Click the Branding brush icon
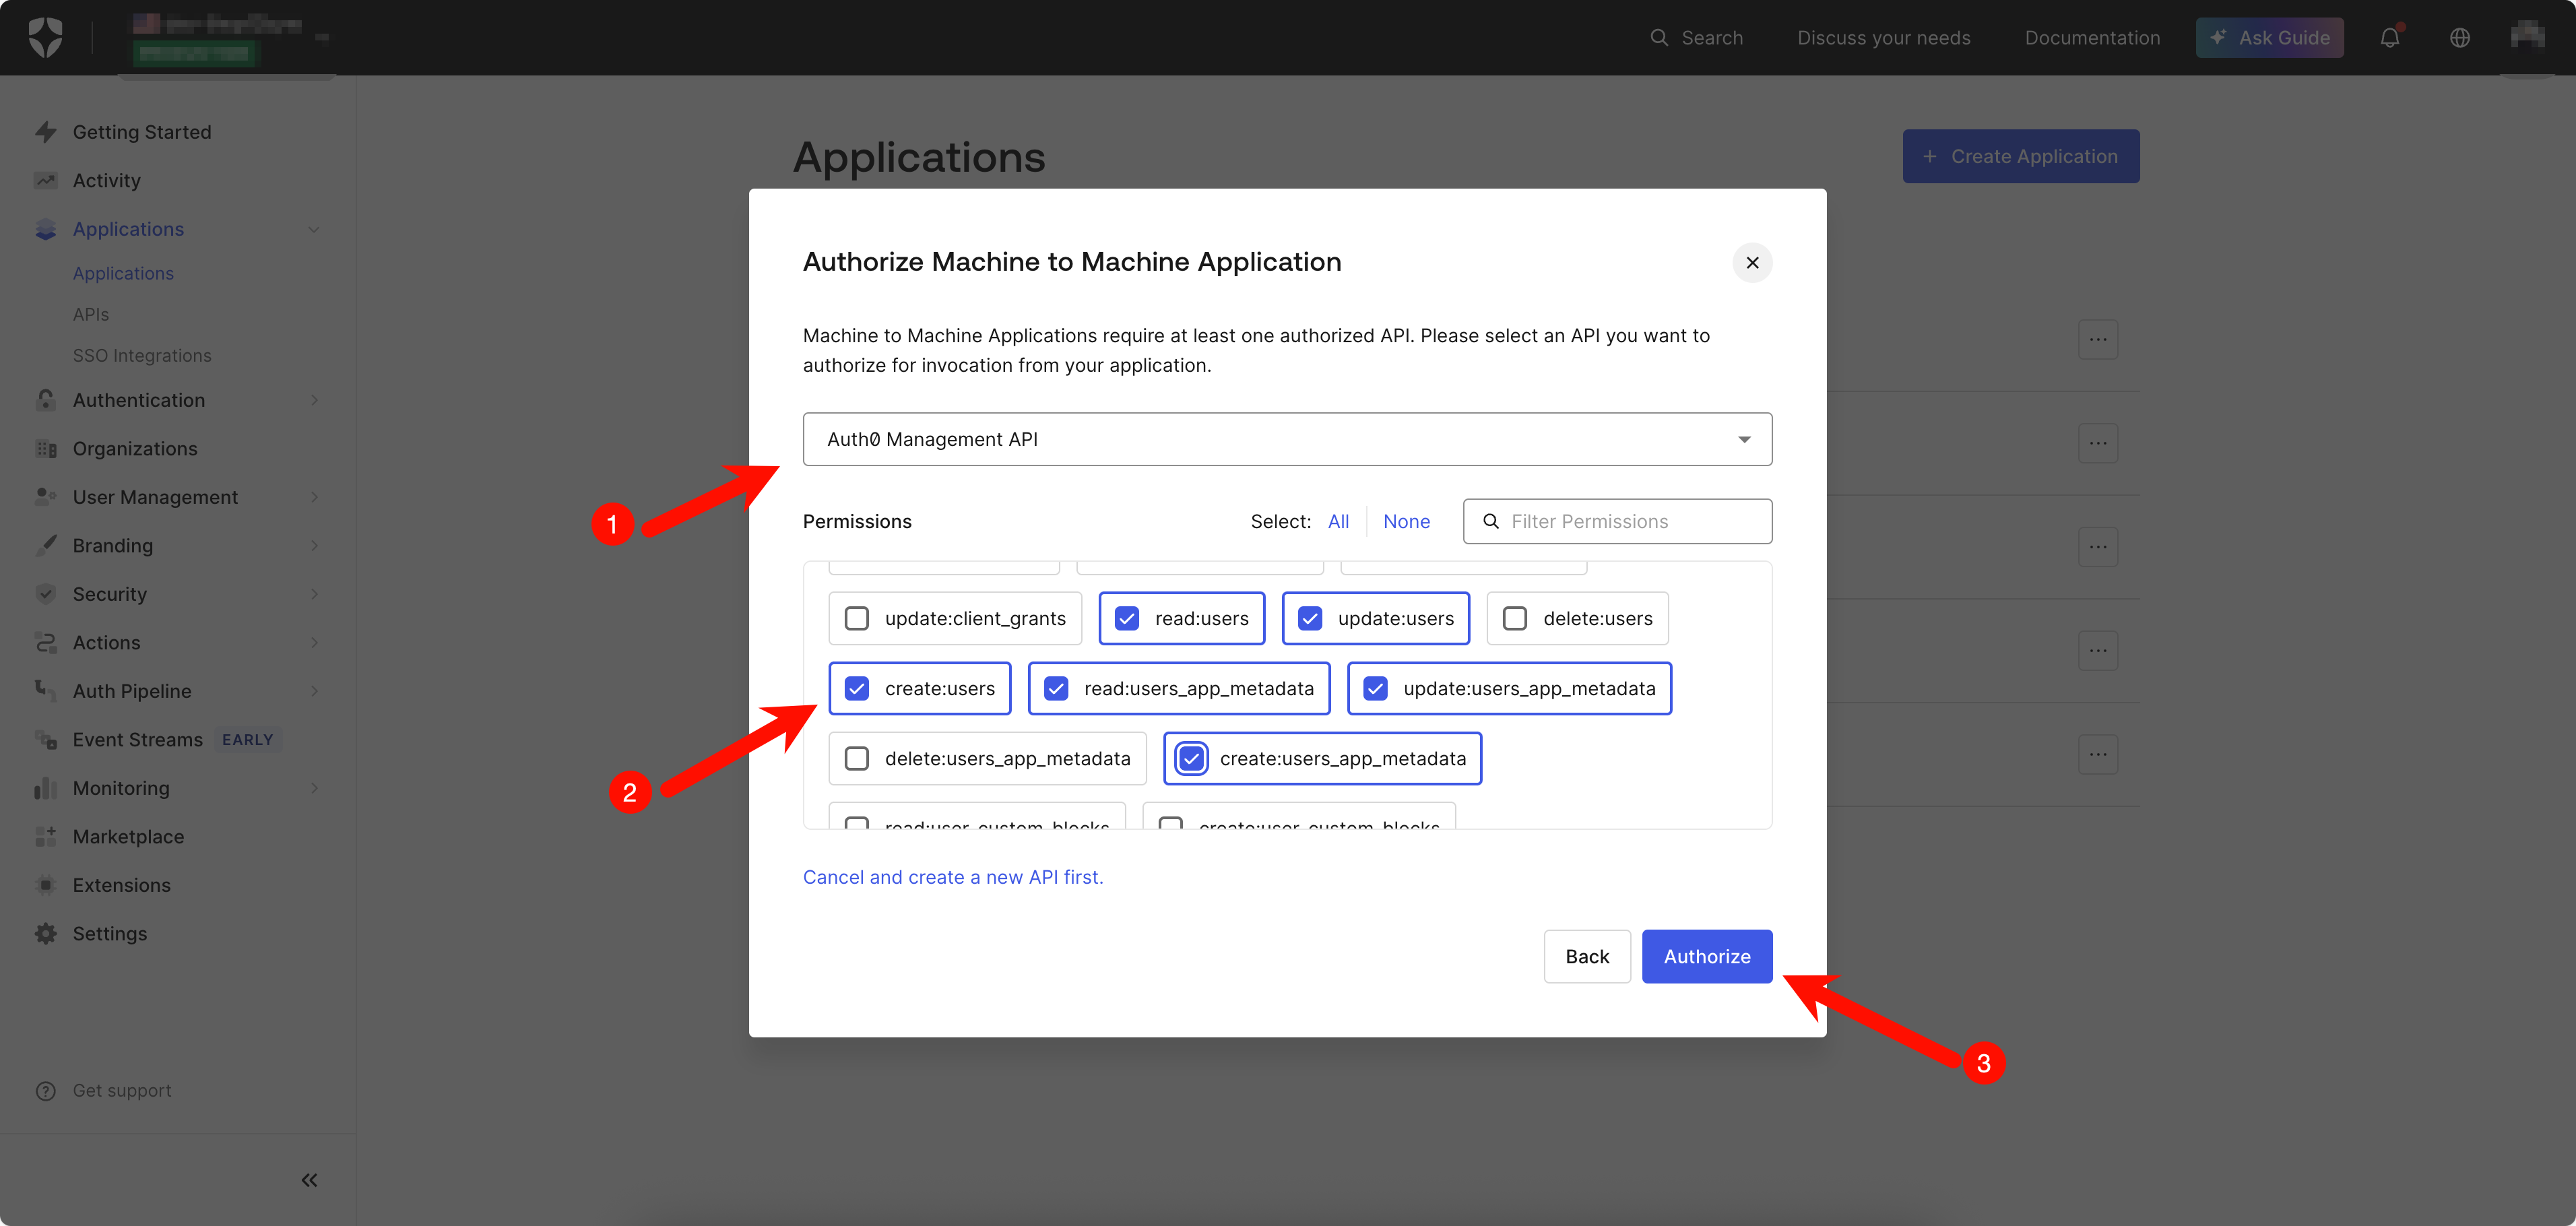Screen dimensions: 2576x1226 pyautogui.click(x=45, y=546)
